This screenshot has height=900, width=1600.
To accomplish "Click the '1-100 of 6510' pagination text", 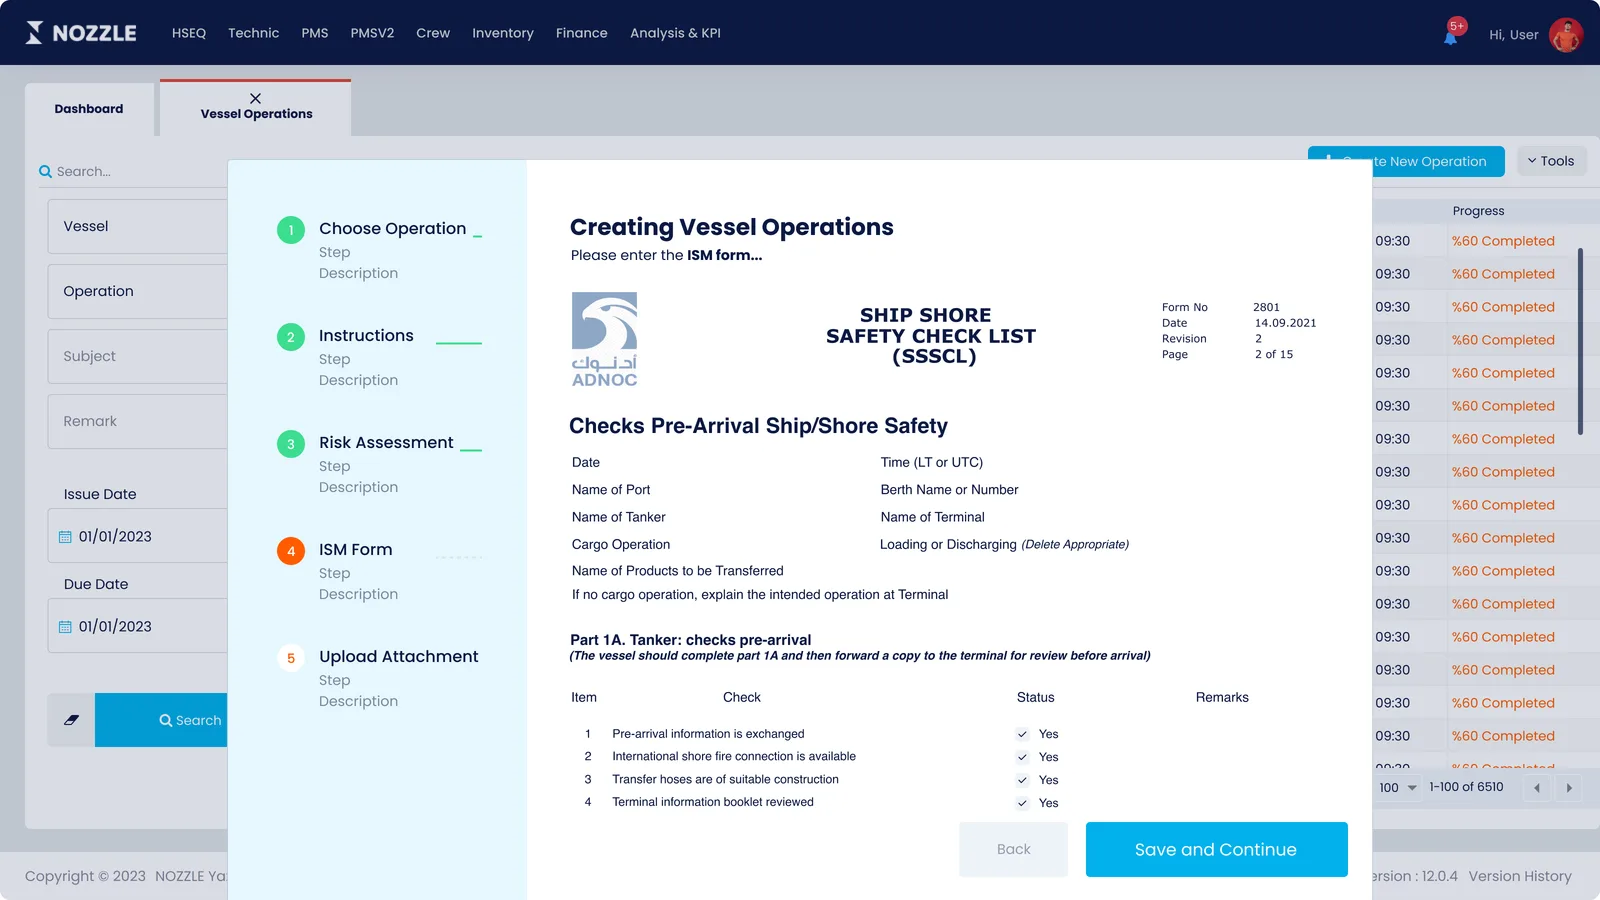I will tap(1466, 787).
